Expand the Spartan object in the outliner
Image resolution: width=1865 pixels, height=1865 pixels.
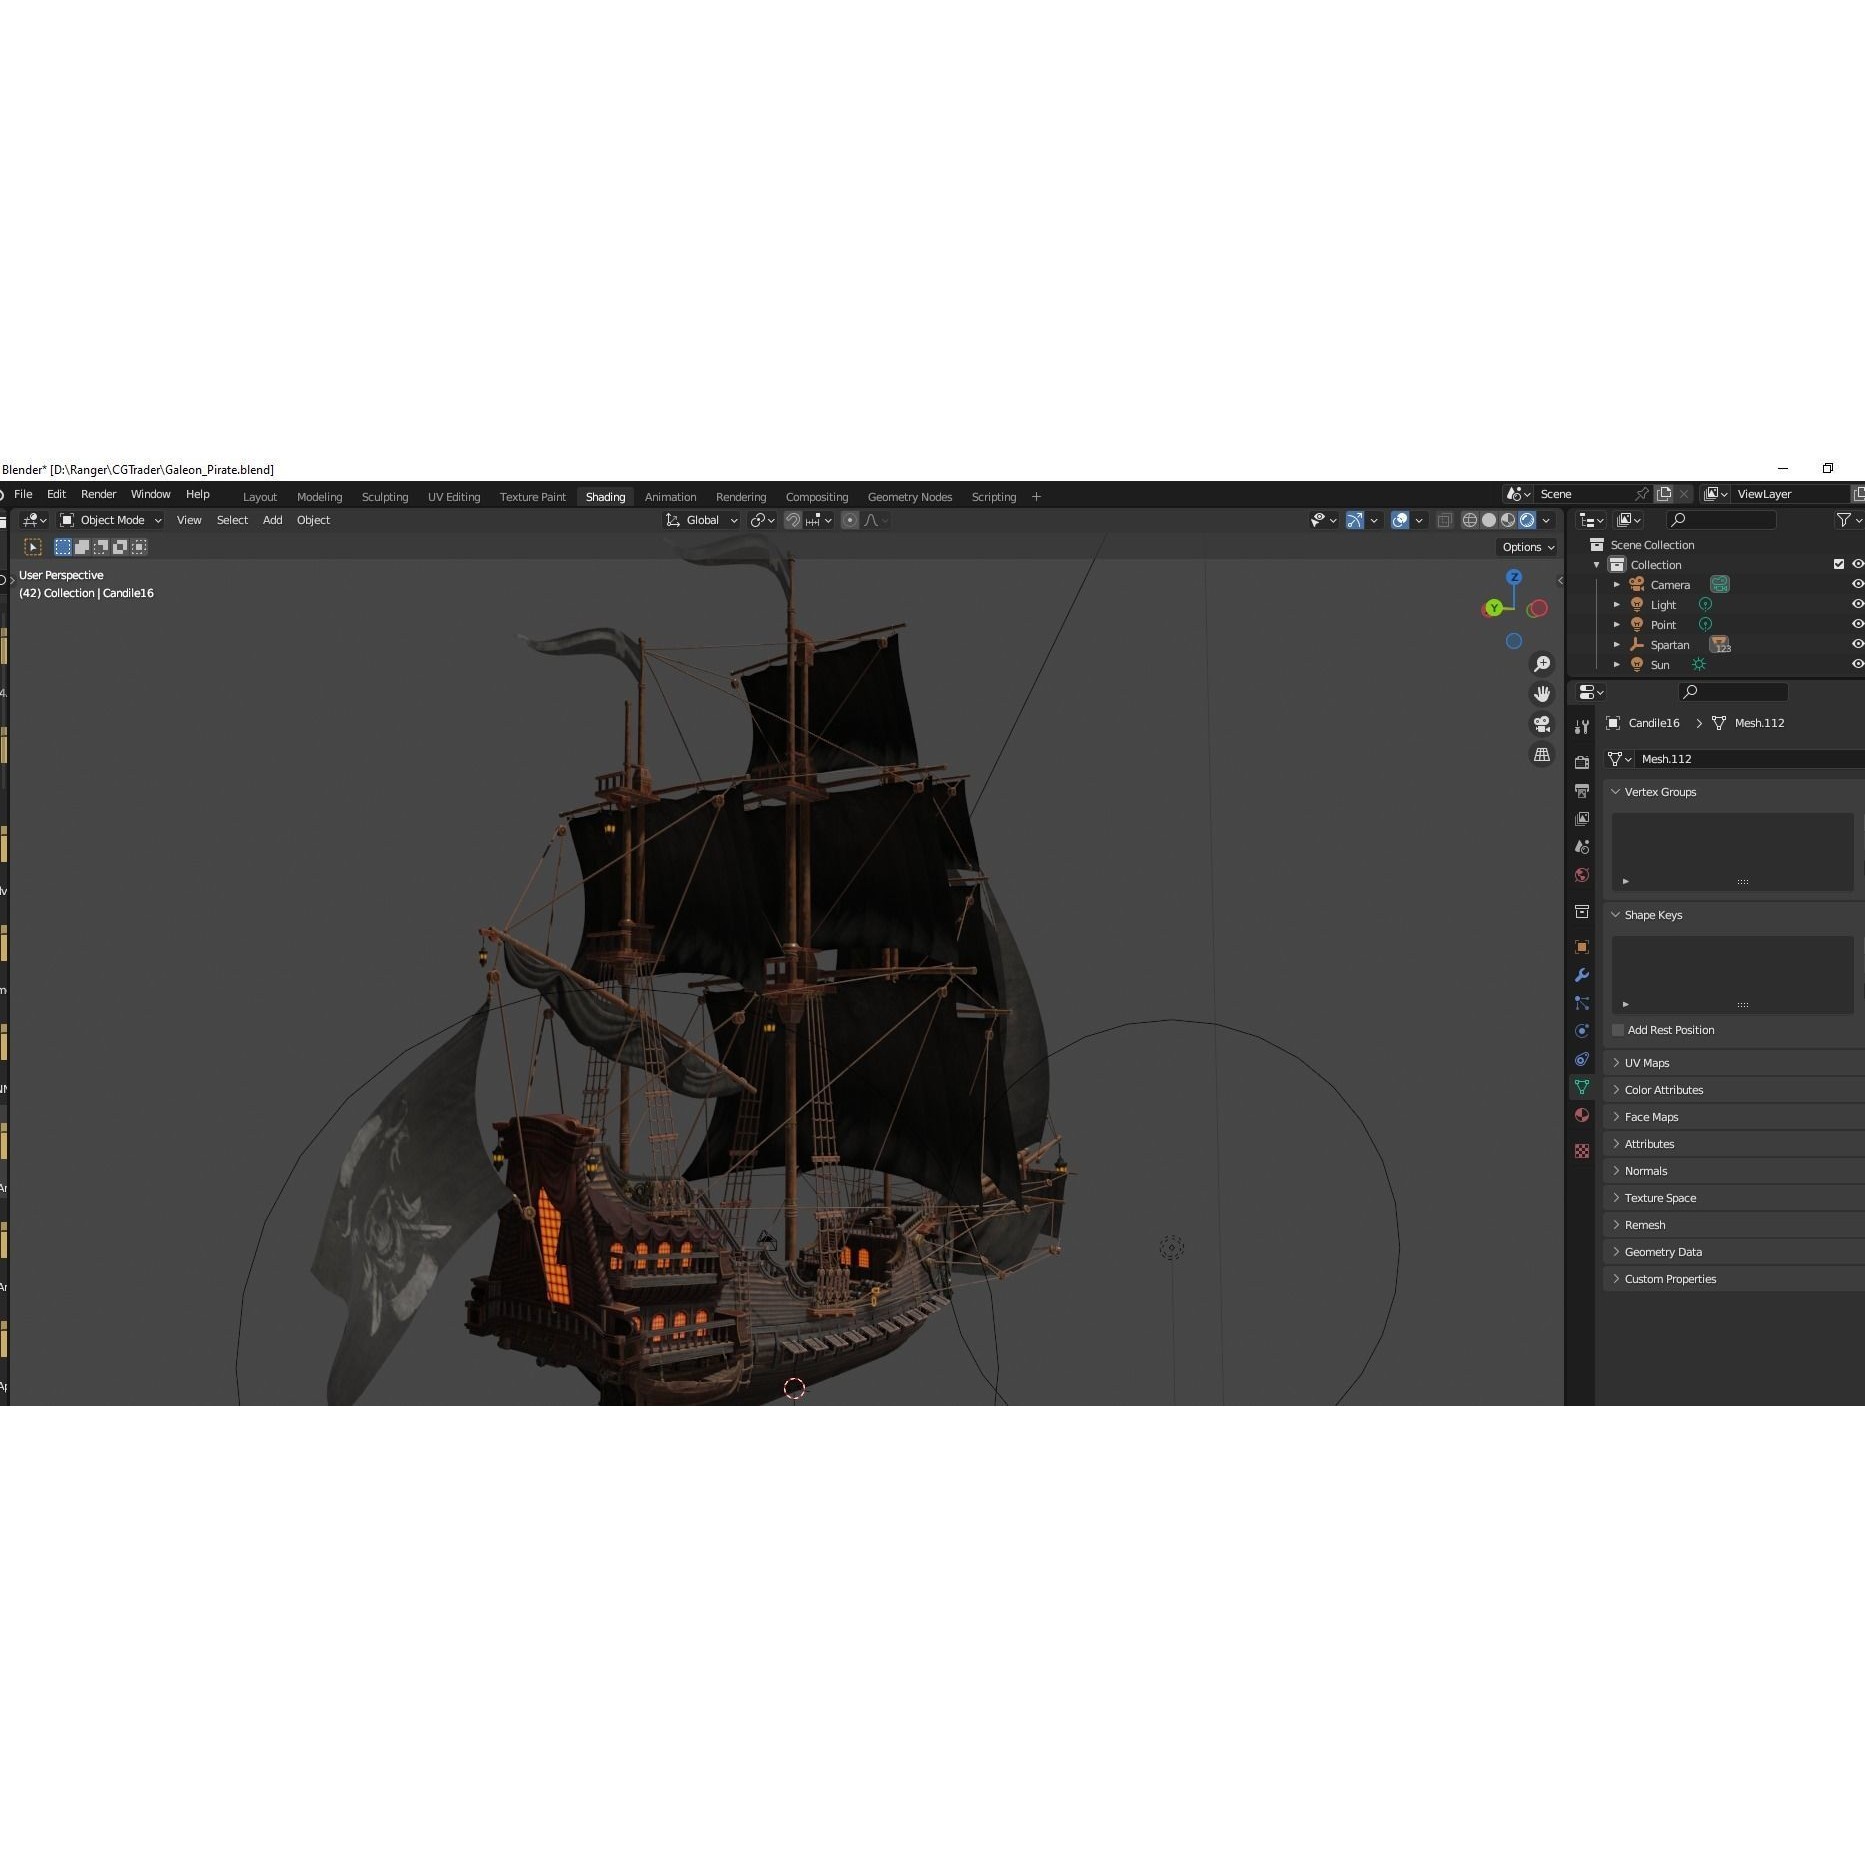(x=1617, y=645)
